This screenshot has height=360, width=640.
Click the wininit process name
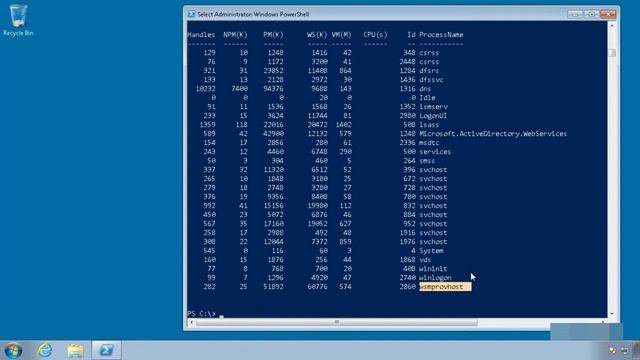point(433,269)
